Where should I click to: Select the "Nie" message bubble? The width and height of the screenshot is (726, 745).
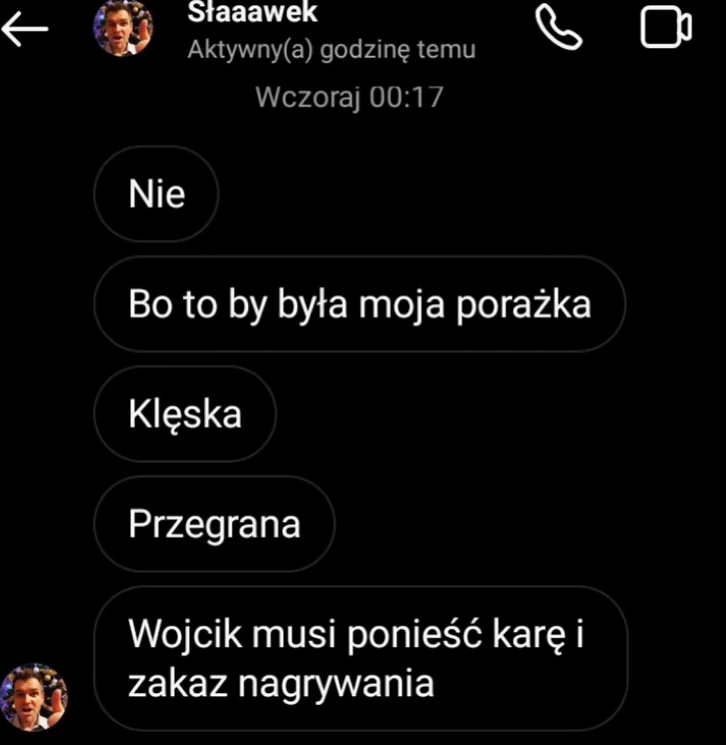click(x=156, y=194)
